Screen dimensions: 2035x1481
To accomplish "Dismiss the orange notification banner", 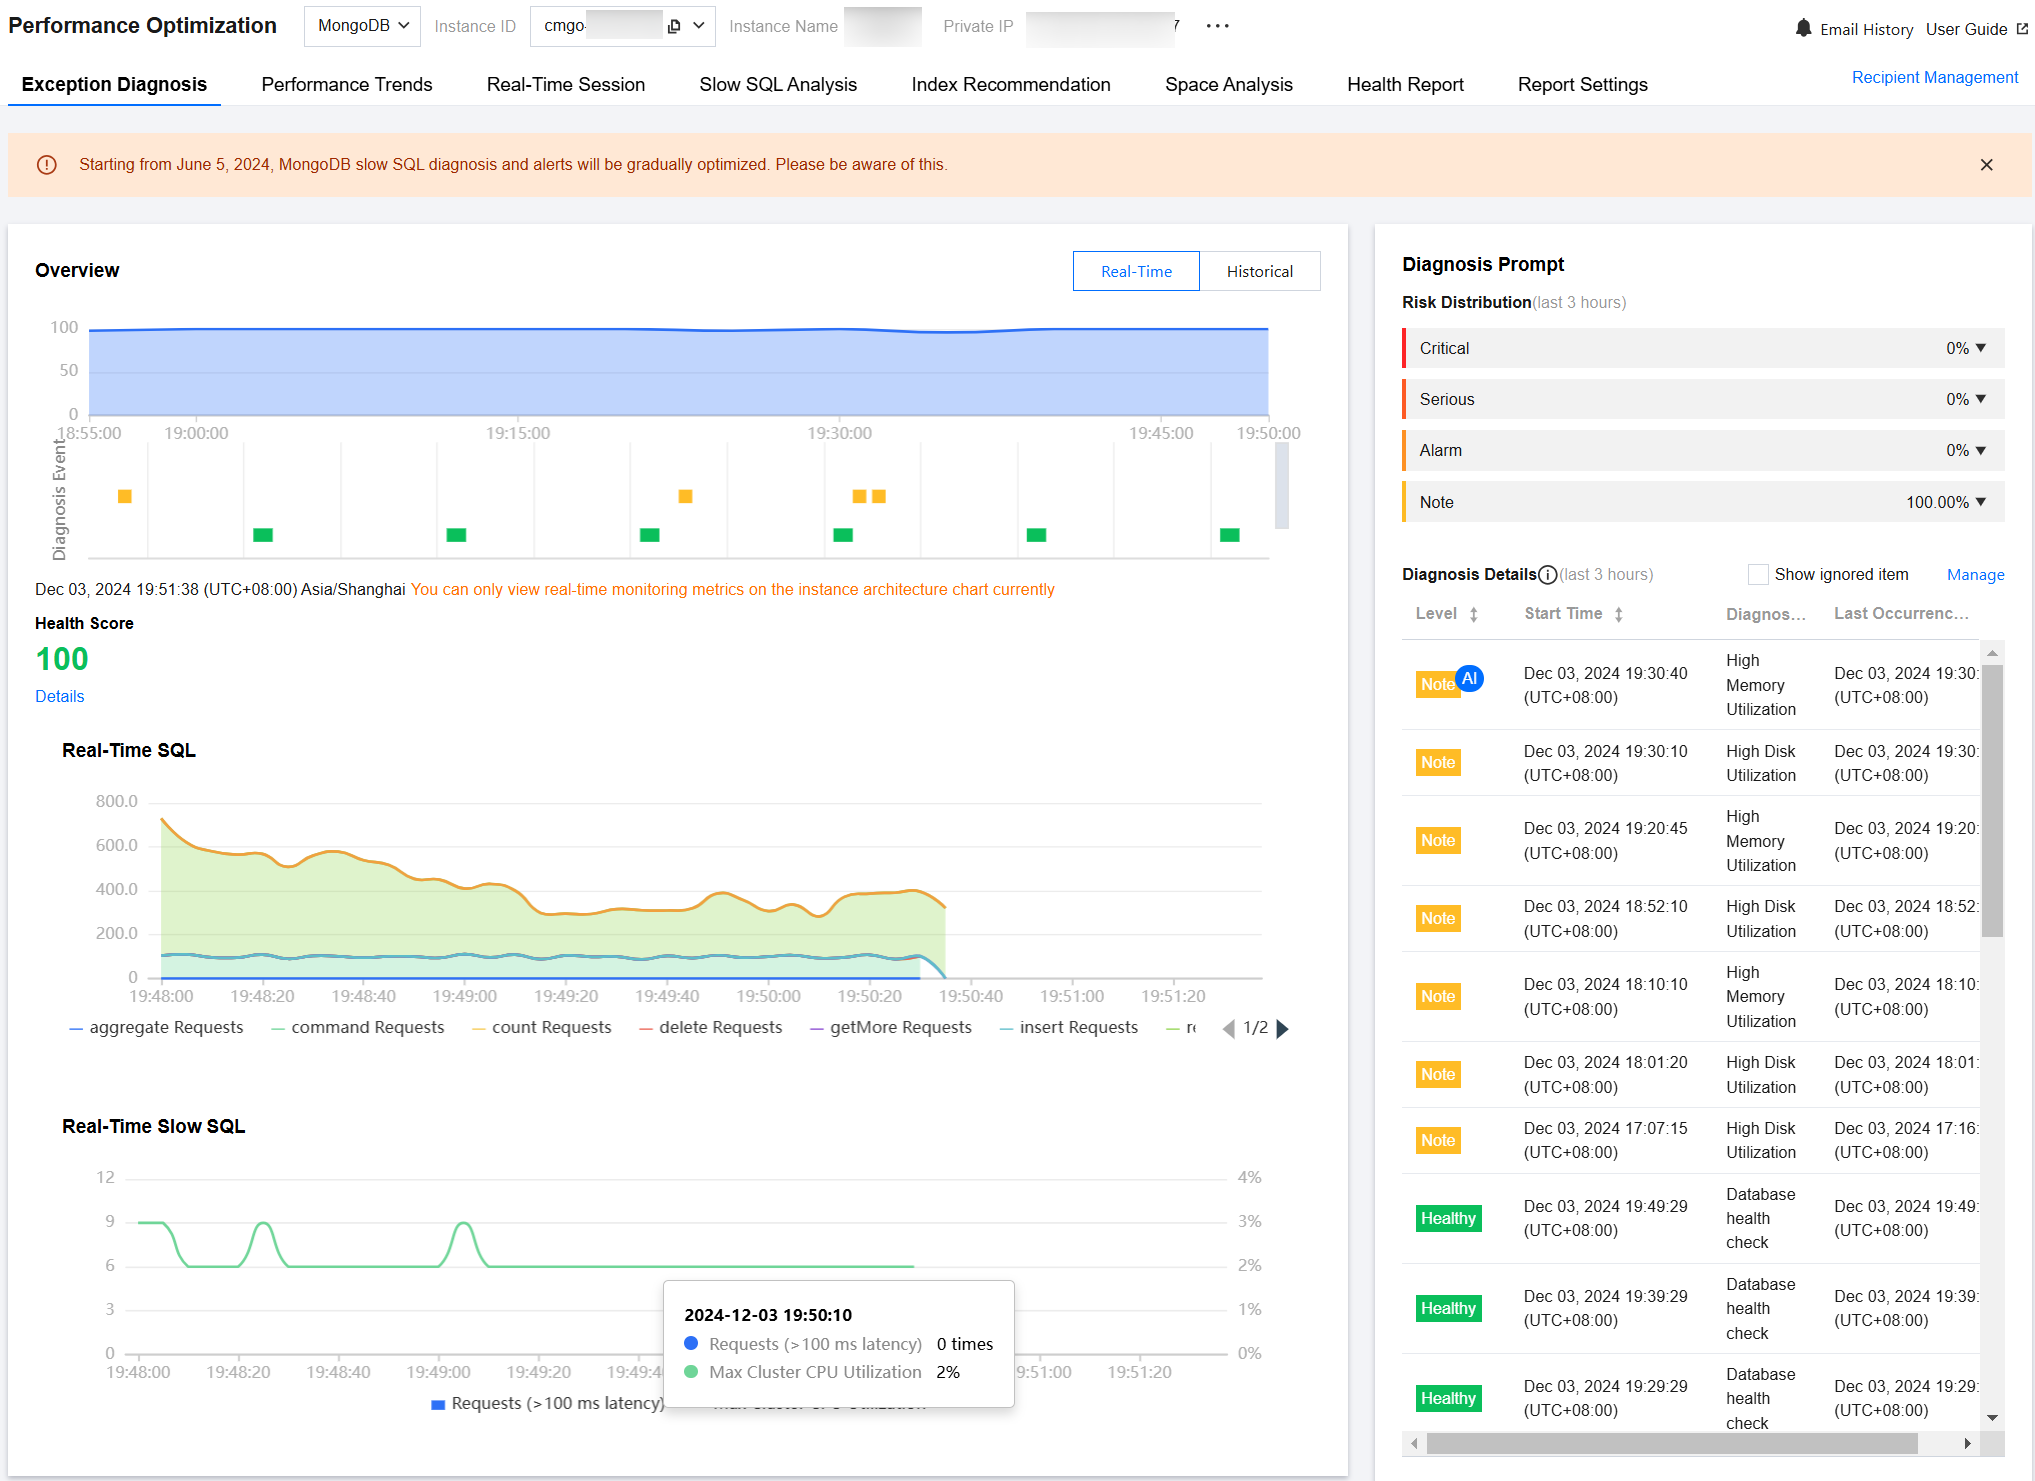I will tap(1986, 165).
